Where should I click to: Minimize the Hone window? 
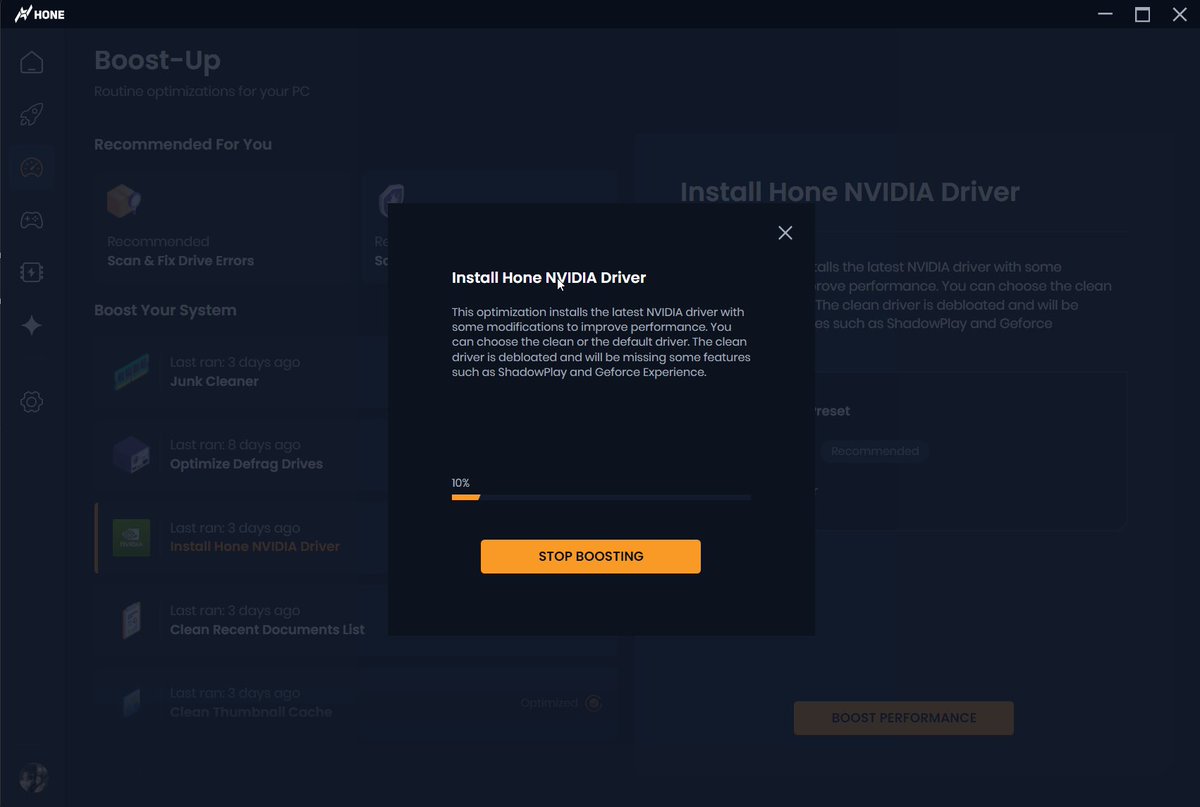[x=1106, y=14]
